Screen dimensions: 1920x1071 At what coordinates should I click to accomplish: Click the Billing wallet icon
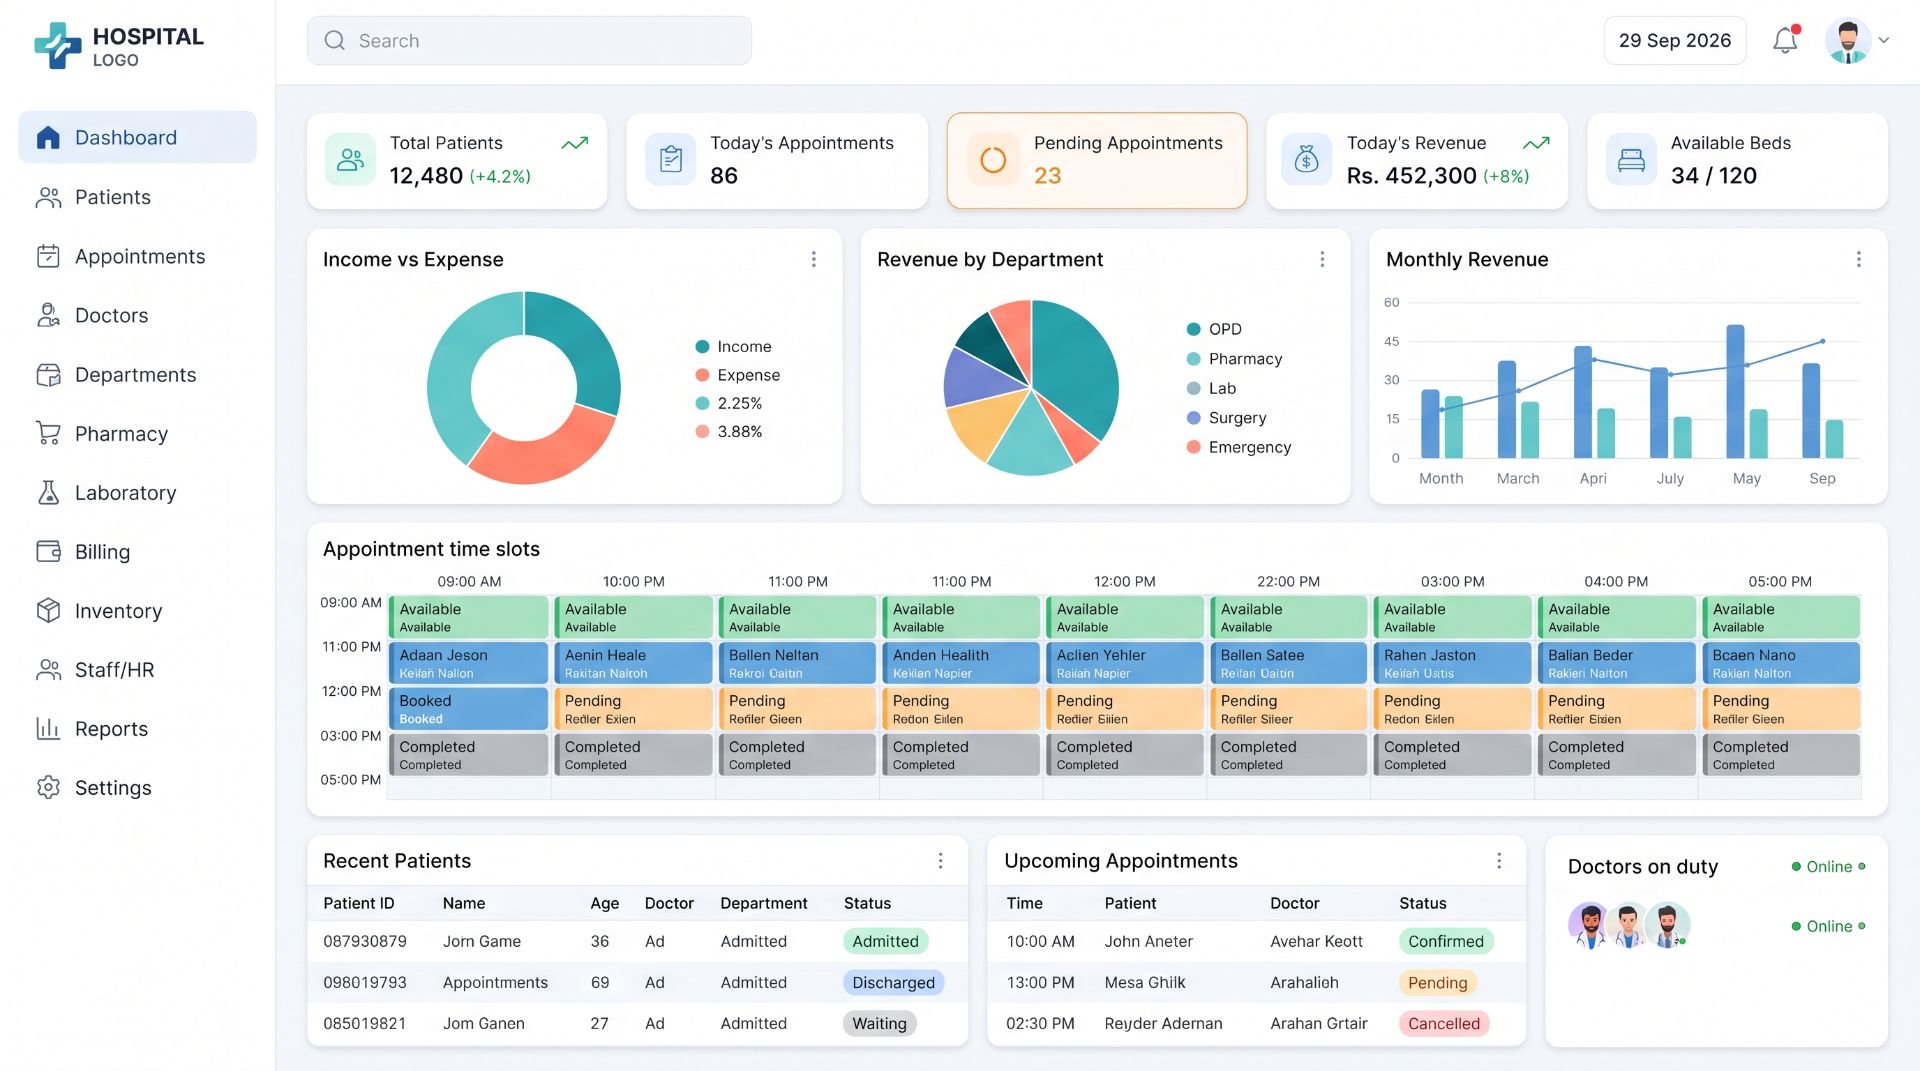48,551
